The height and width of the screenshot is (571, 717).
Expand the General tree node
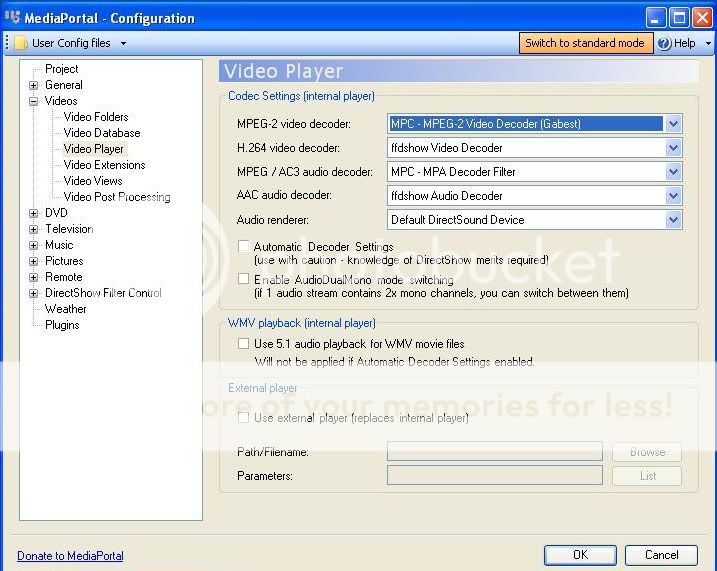33,86
